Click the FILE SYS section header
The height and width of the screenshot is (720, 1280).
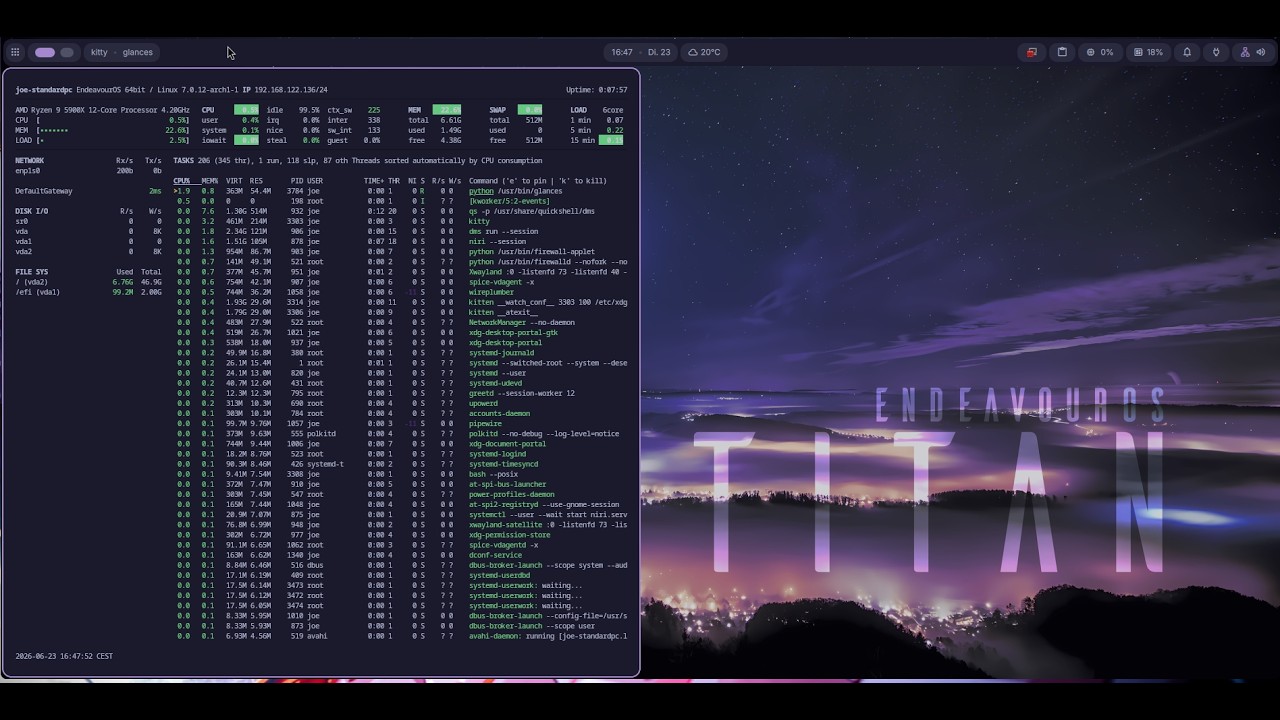click(32, 272)
